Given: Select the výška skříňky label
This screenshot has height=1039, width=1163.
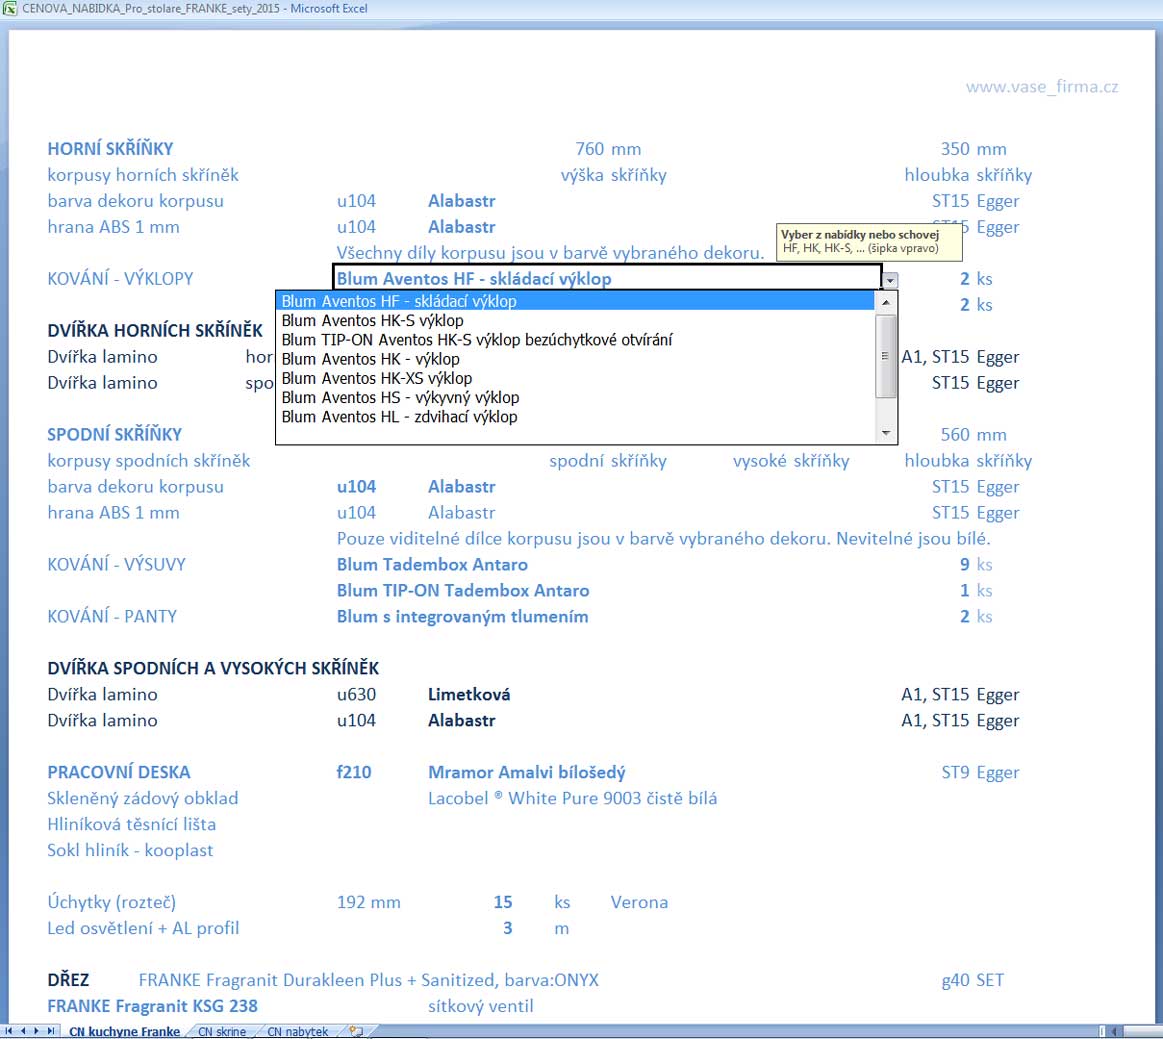Looking at the screenshot, I should tap(613, 174).
